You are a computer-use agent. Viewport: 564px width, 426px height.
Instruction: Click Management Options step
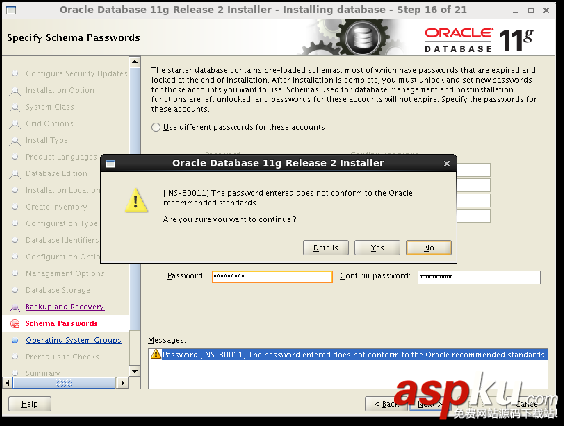(65, 273)
